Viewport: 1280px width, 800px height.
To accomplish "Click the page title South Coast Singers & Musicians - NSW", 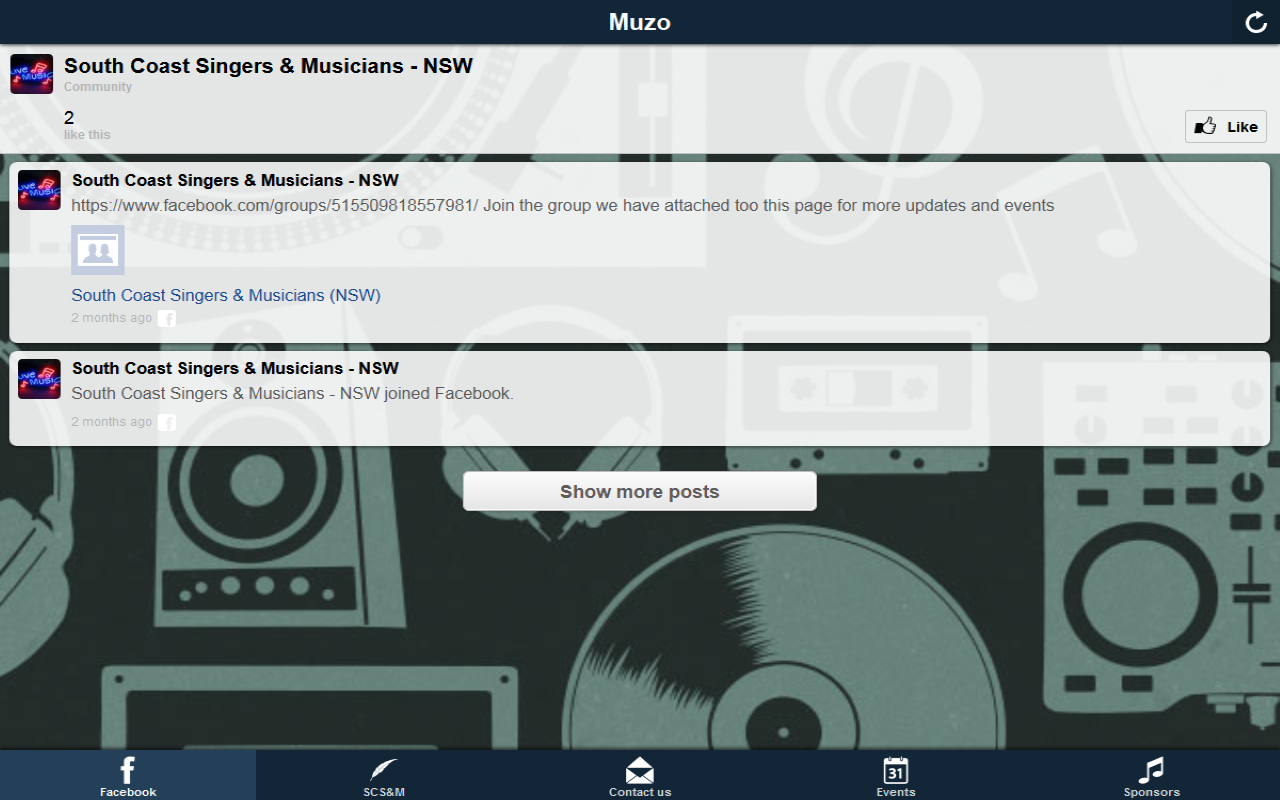I will [x=268, y=66].
